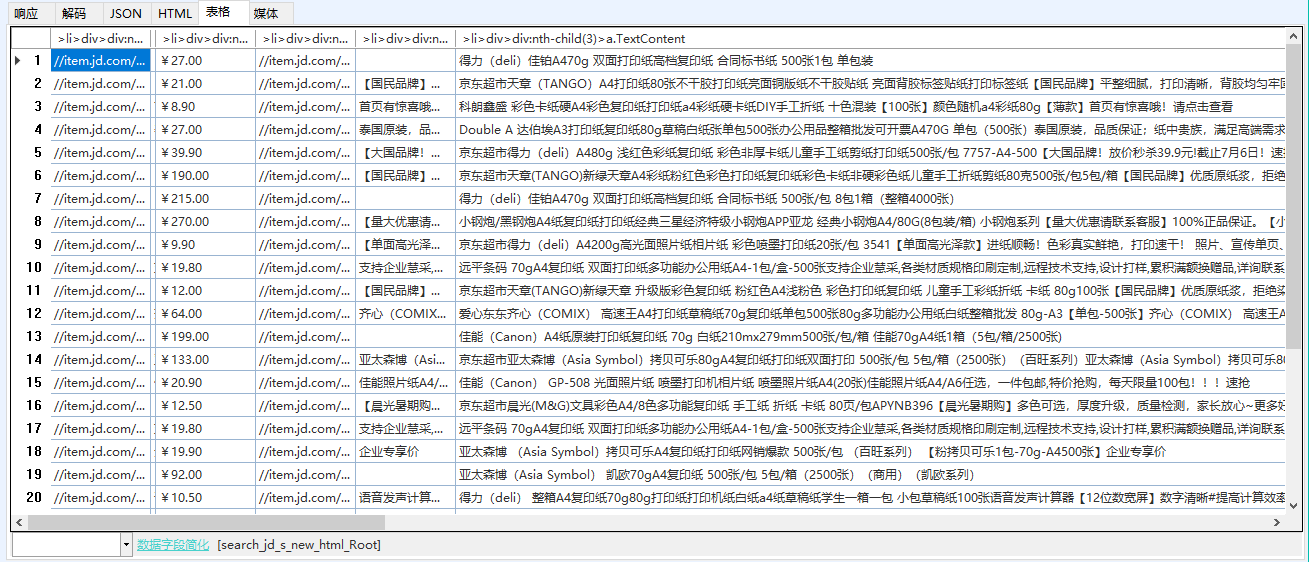
Task: Click the [search_jd_s_new_html_Root] label
Action: pos(299,545)
